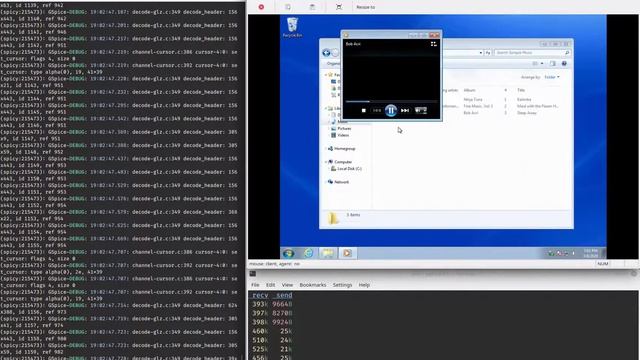Select Favorites in navigation pane

335,75
